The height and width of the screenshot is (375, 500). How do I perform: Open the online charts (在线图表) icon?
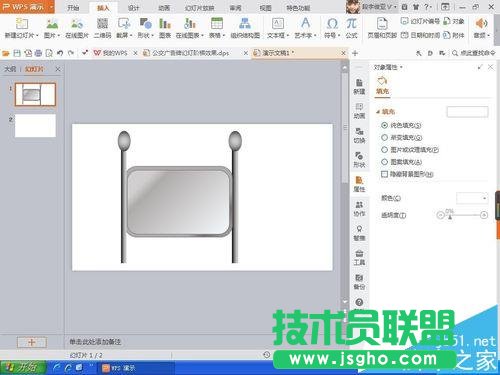click(x=189, y=24)
